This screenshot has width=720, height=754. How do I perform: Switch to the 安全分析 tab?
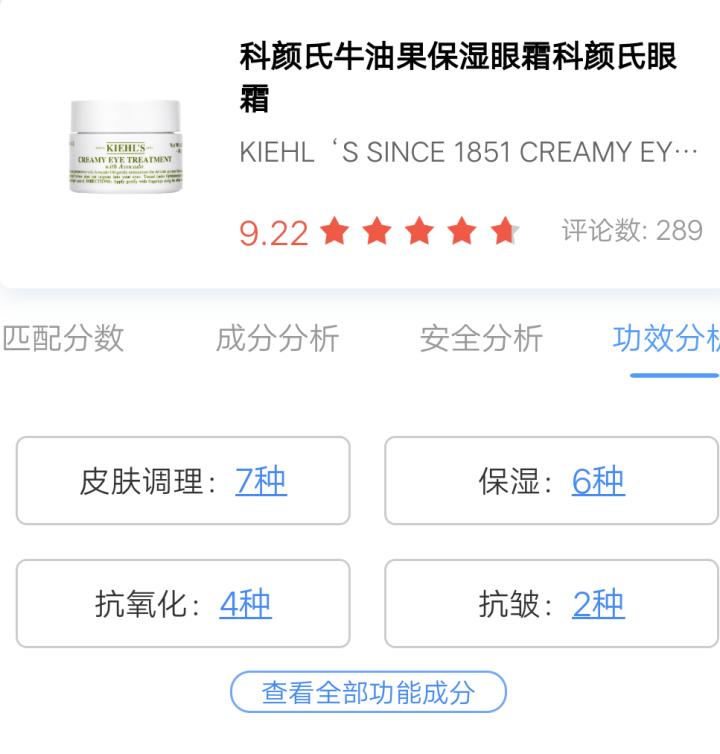pos(481,339)
